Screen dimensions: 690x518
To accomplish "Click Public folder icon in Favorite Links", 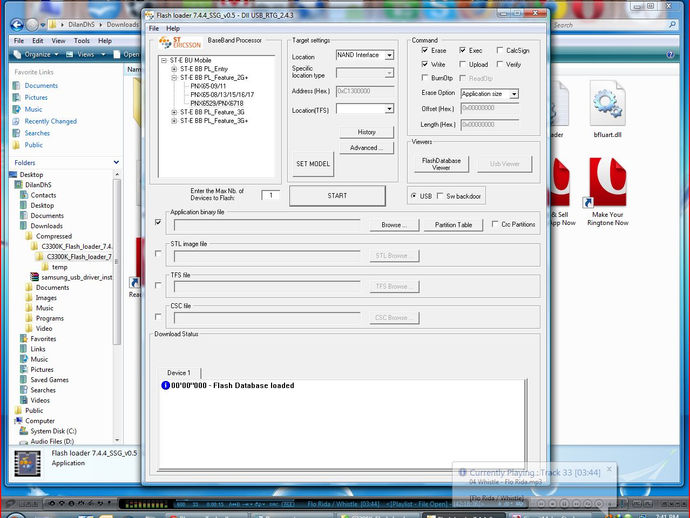I will click(17, 145).
